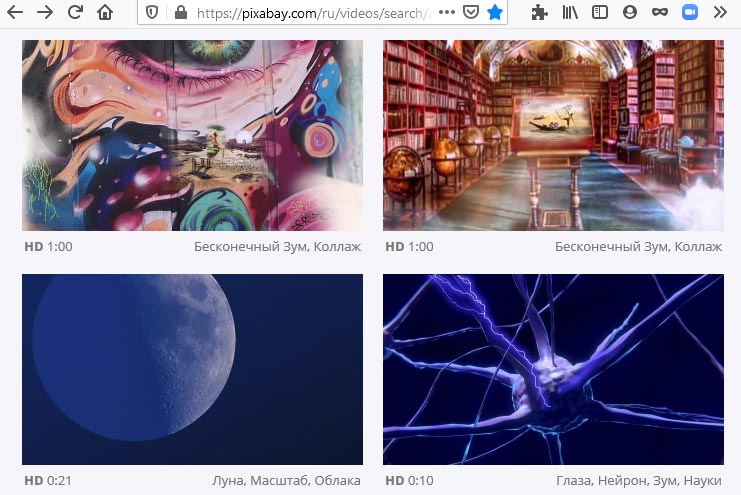
Task: Go back to the previous page
Action: [x=15, y=12]
